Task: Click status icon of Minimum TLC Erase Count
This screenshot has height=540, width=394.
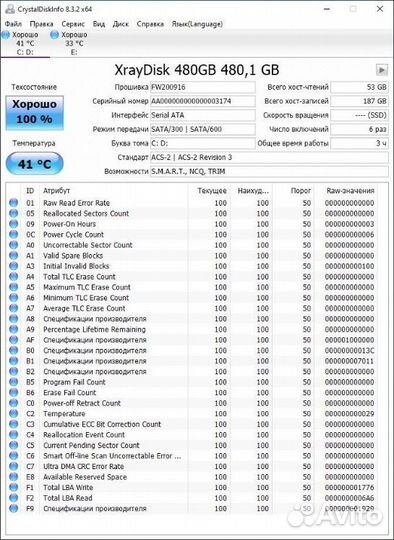Action: (x=13, y=298)
